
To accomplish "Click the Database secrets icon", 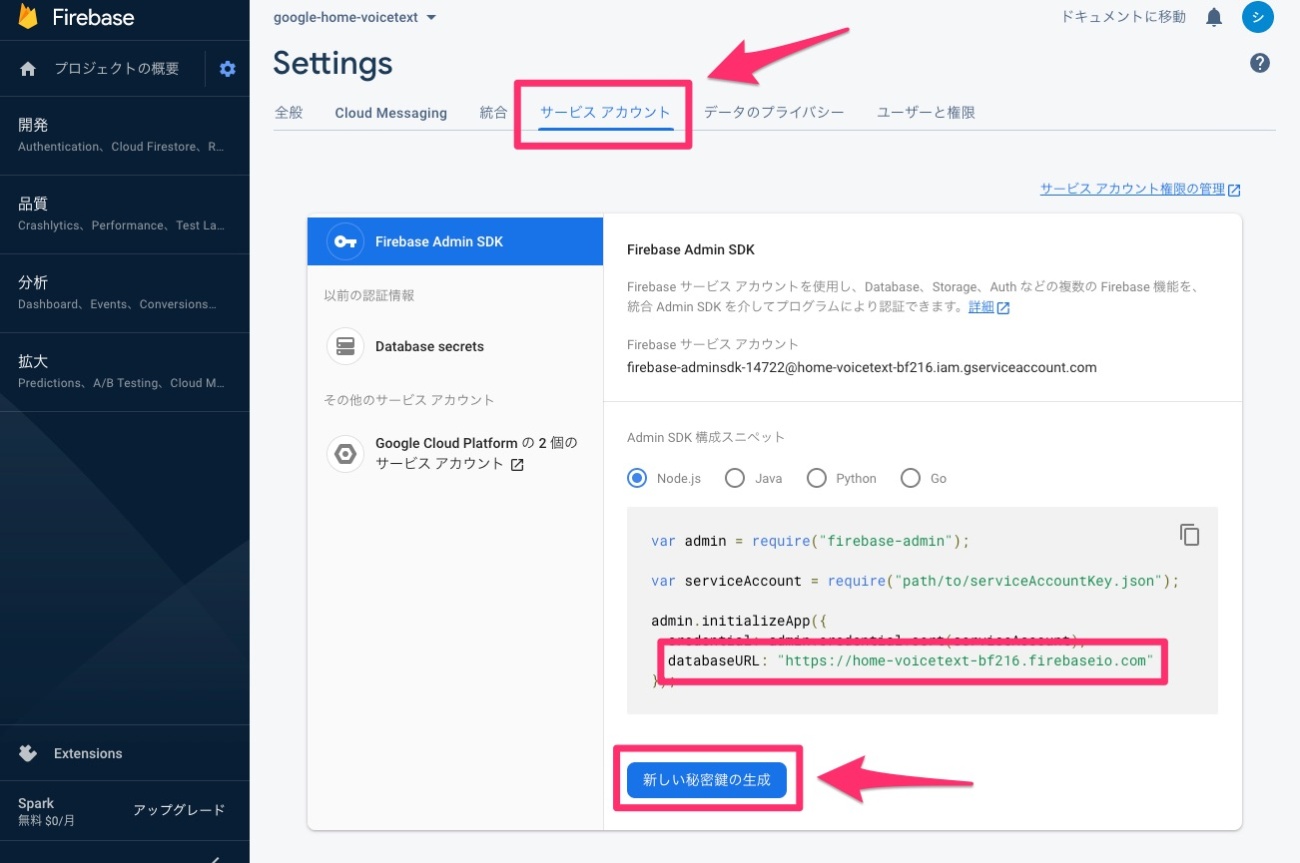I will pos(346,346).
